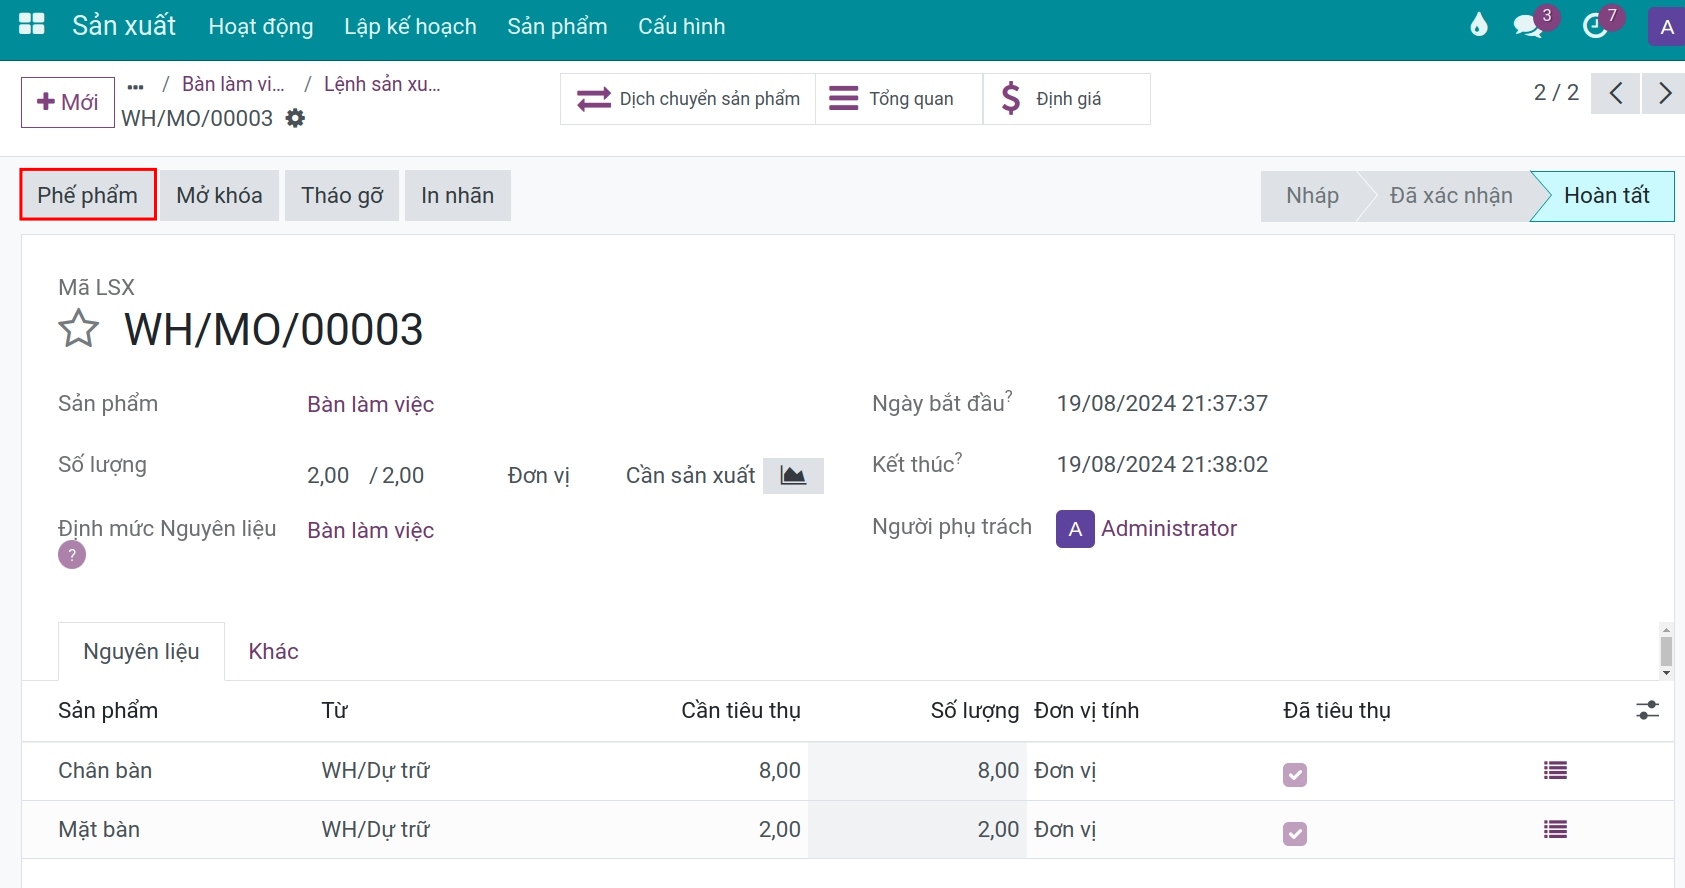Open Dịch chuyển sản phẩm smart button
The image size is (1685, 888).
click(688, 99)
